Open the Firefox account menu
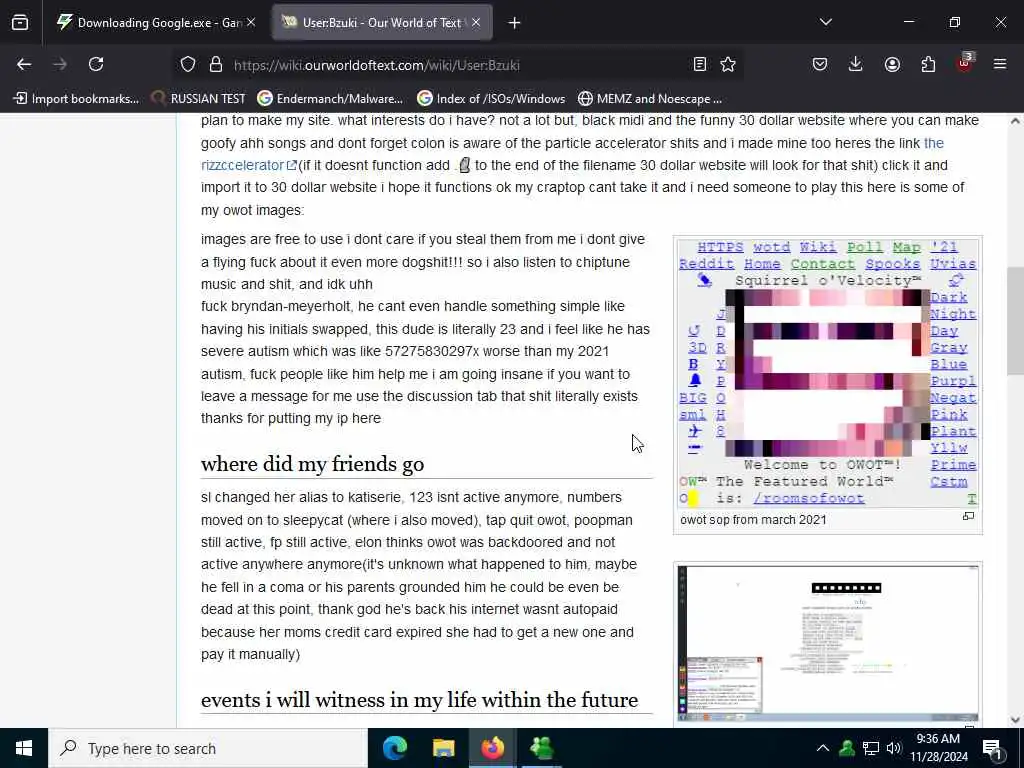This screenshot has width=1024, height=768. 892,64
